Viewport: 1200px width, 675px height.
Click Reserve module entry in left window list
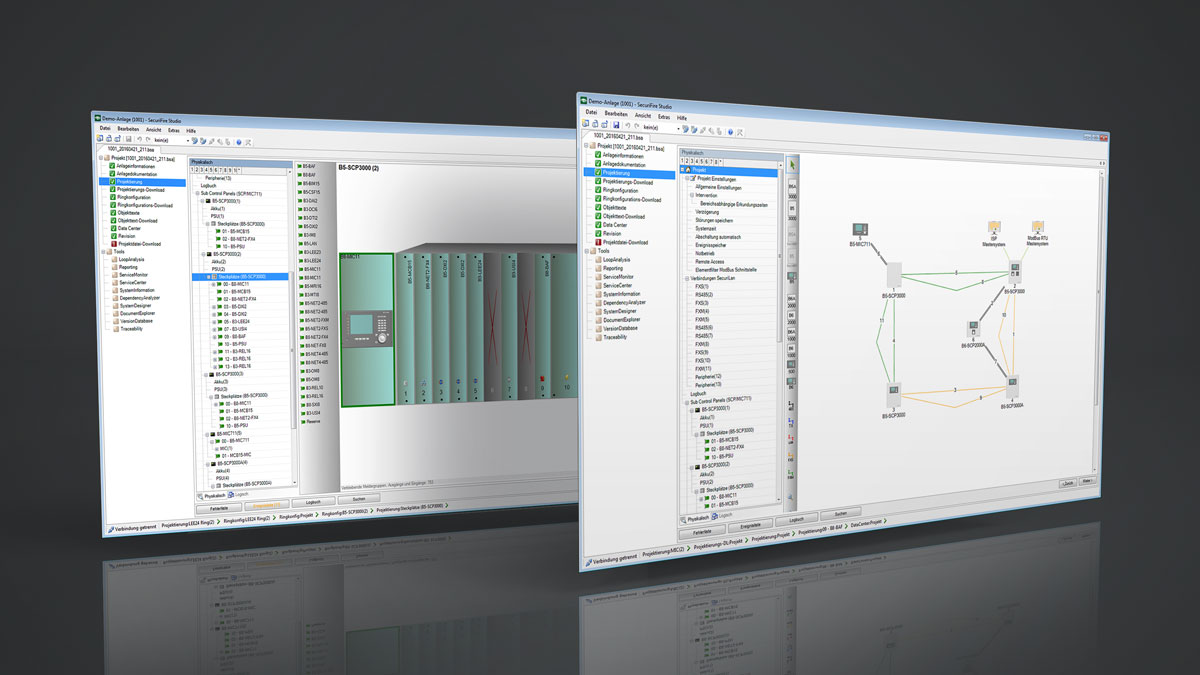(309, 421)
